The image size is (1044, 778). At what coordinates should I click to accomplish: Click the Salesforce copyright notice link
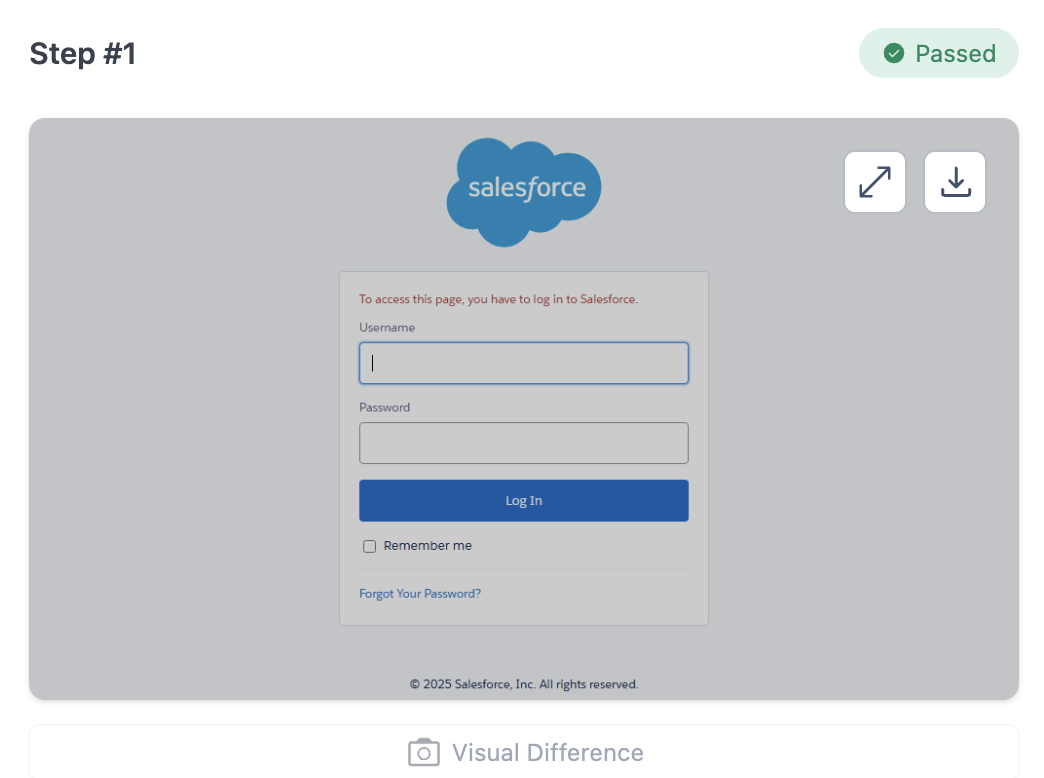coord(523,684)
